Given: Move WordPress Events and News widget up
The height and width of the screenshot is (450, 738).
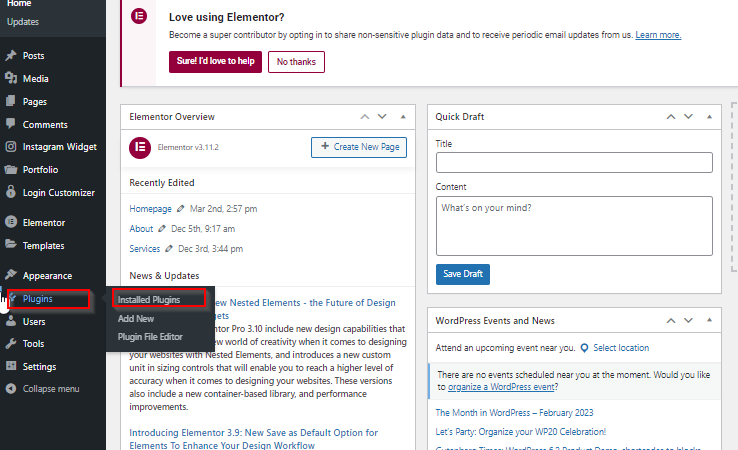Looking at the screenshot, I should pos(671,321).
